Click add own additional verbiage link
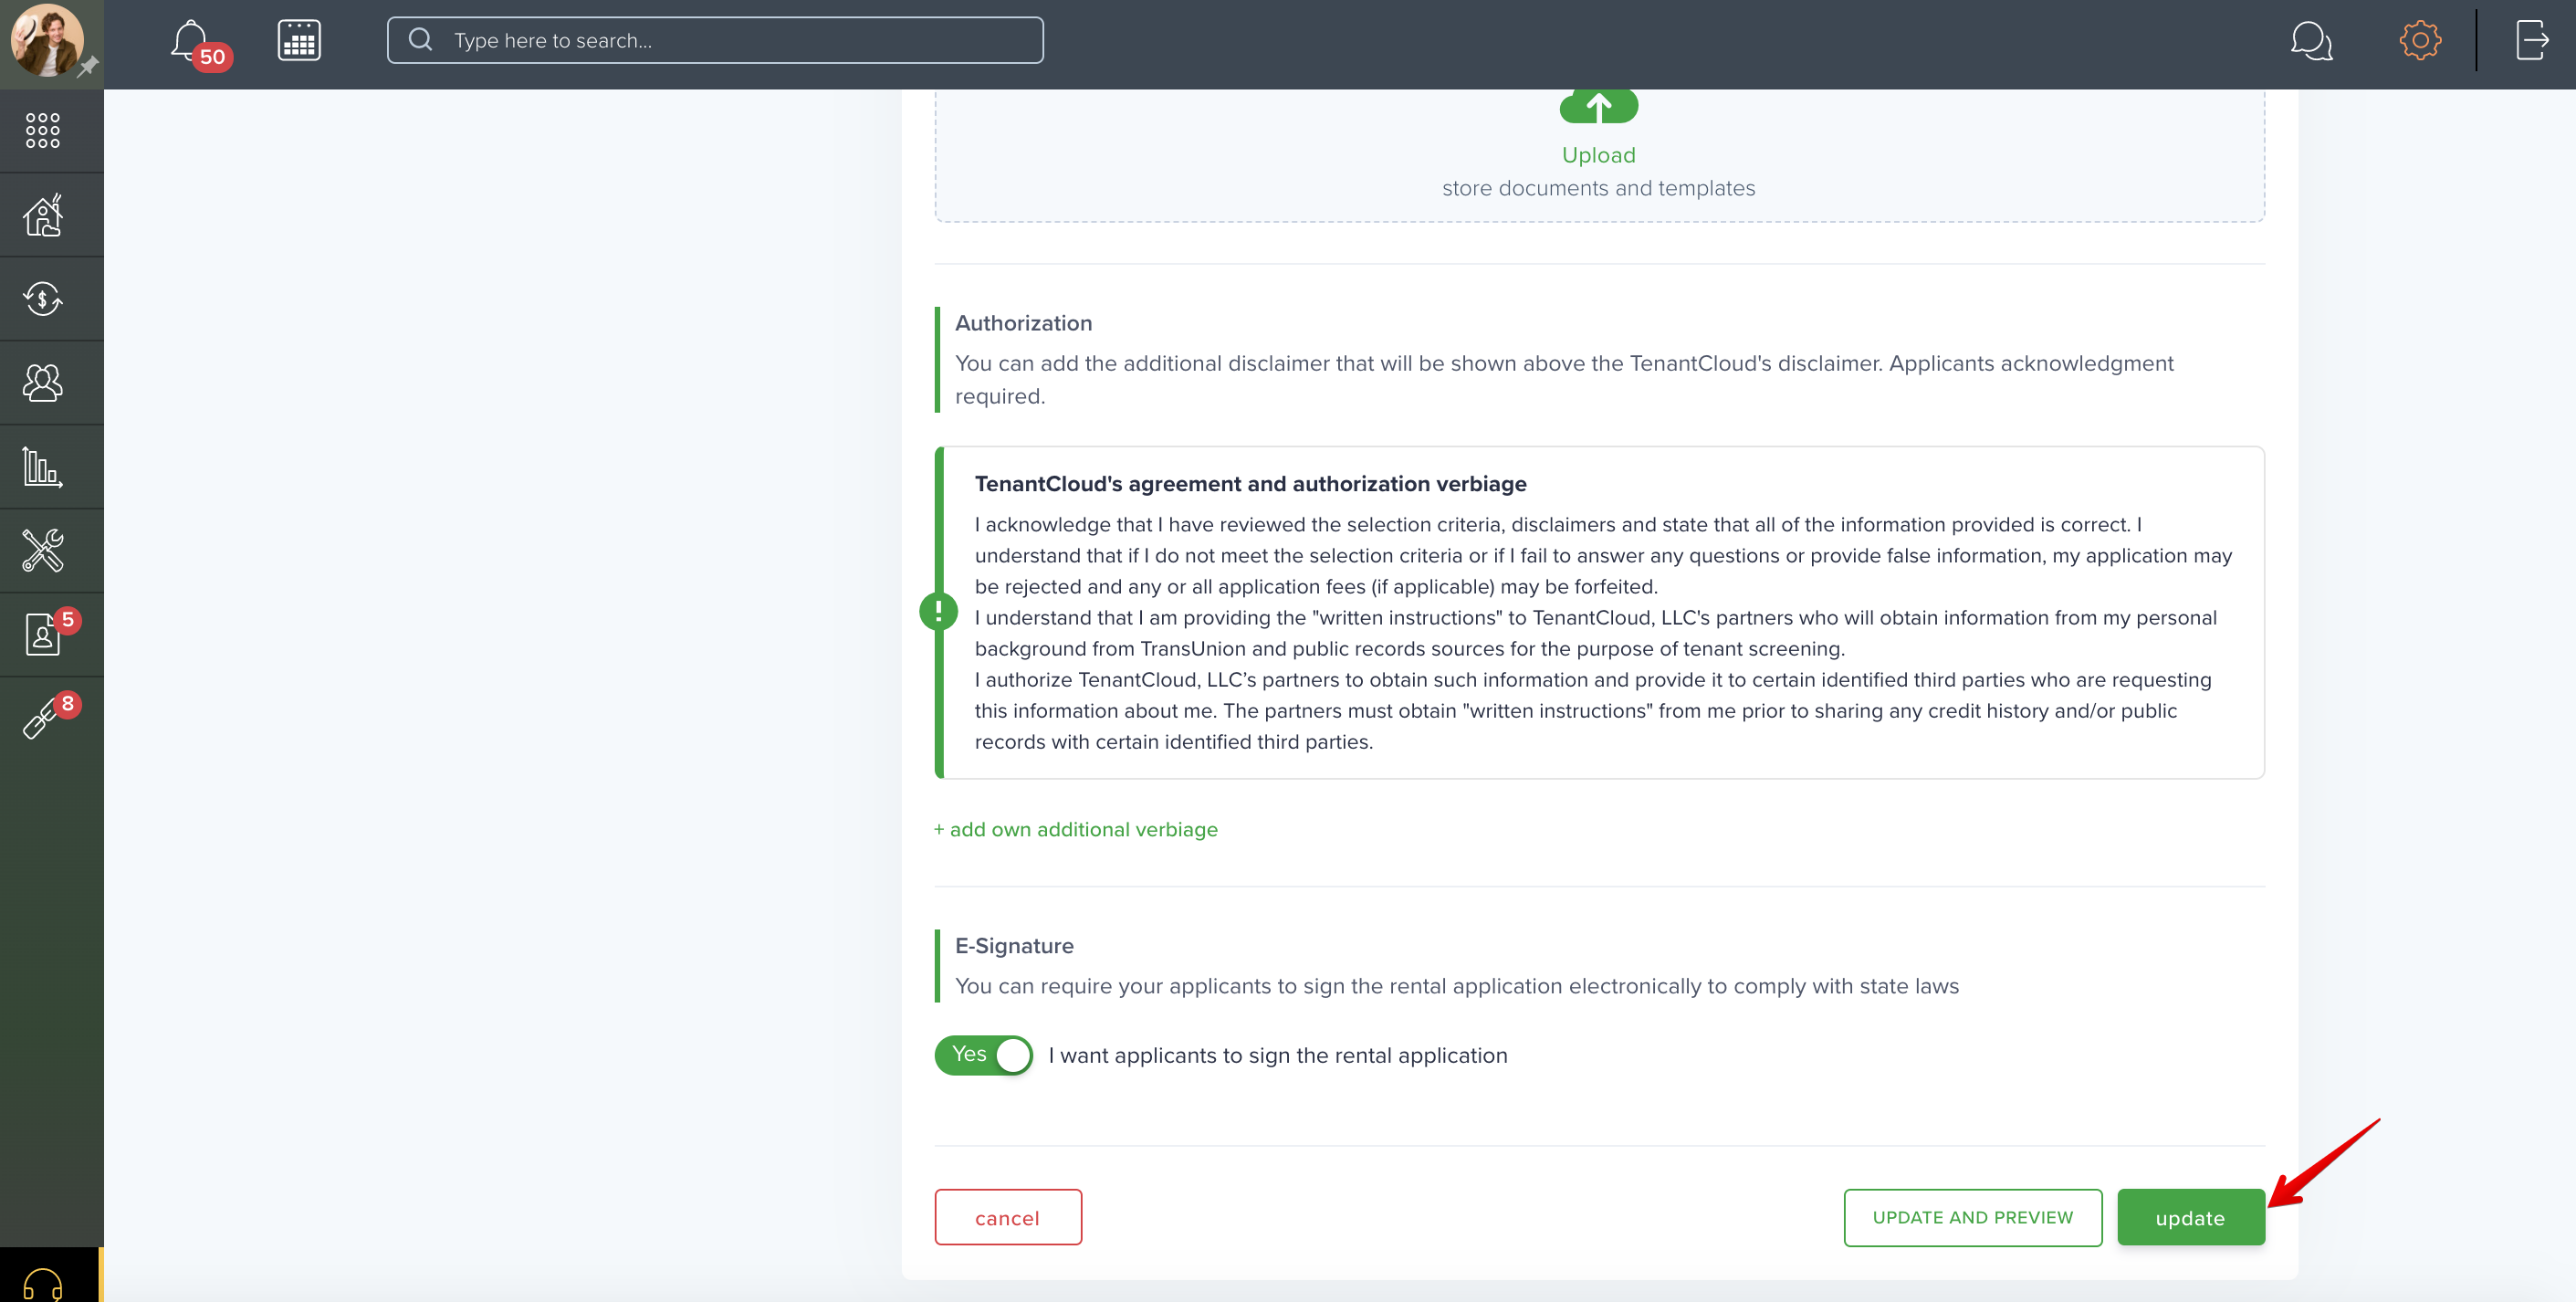The height and width of the screenshot is (1302, 2576). pos(1076,830)
